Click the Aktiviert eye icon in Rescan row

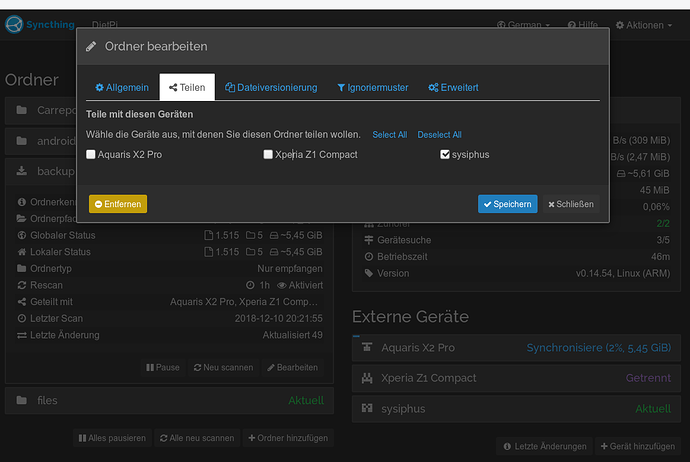[x=282, y=286]
